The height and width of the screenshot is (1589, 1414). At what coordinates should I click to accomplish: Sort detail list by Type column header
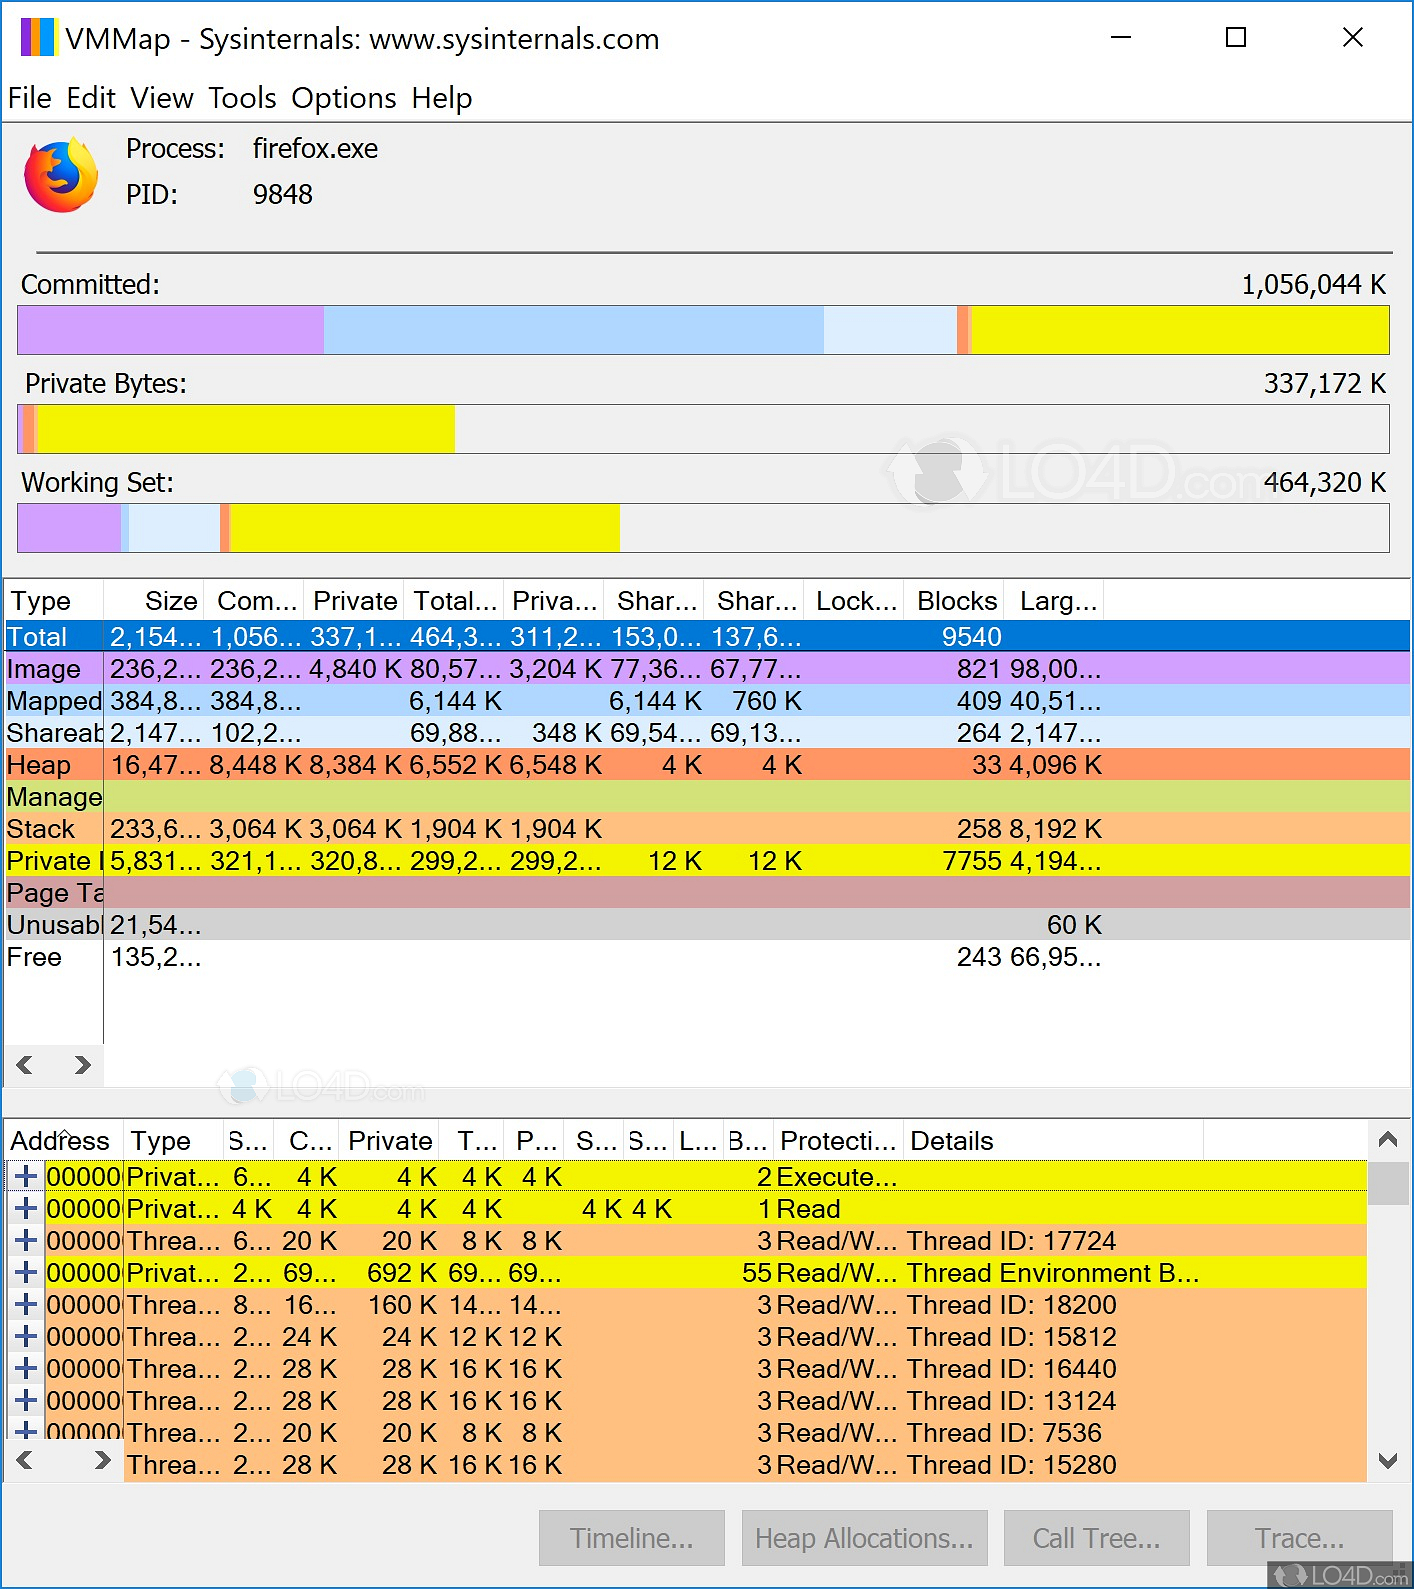(172, 1140)
